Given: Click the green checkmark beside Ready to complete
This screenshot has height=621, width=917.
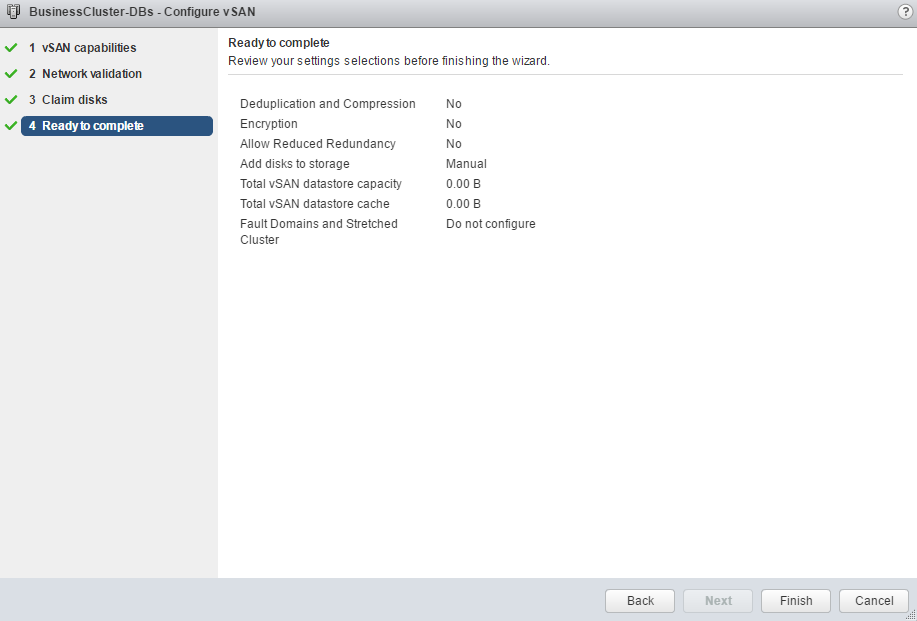Looking at the screenshot, I should (x=11, y=126).
